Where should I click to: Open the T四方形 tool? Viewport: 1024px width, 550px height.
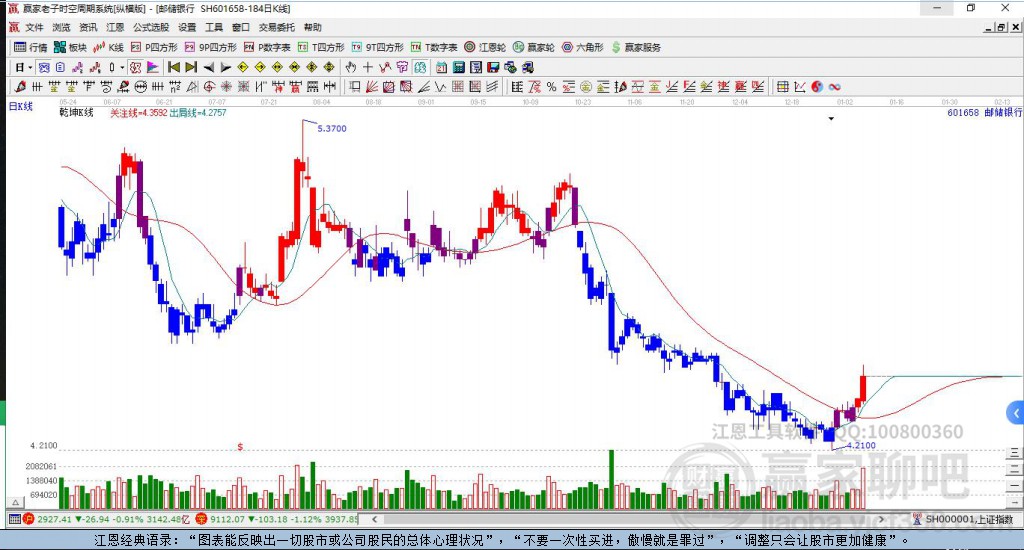(321, 47)
